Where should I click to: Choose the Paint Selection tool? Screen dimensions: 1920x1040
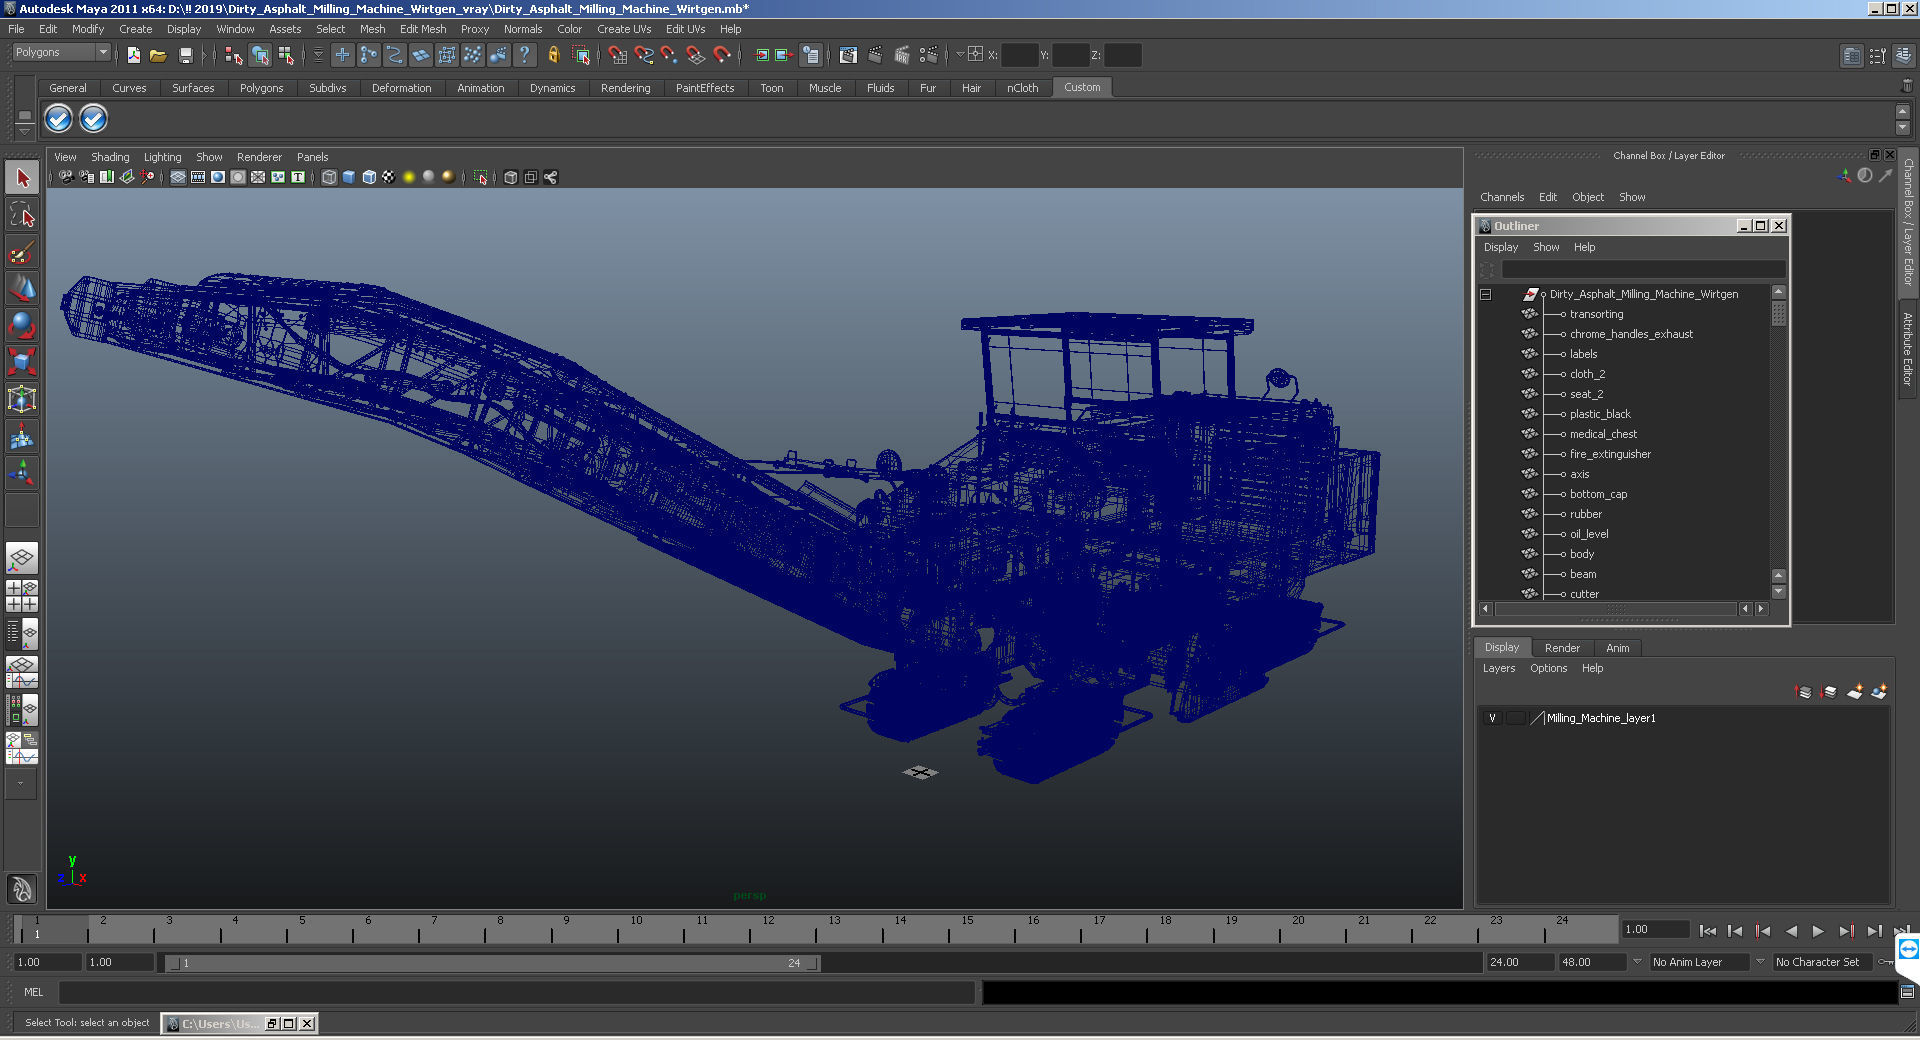22,252
